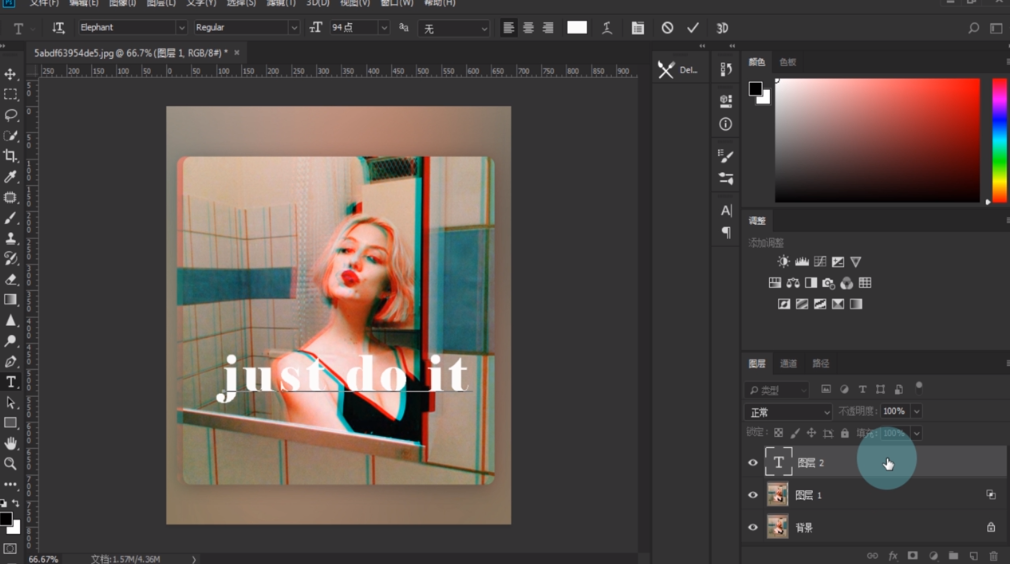Add a Brightness/Contrast adjustment
This screenshot has height=564, width=1010.
coord(783,261)
